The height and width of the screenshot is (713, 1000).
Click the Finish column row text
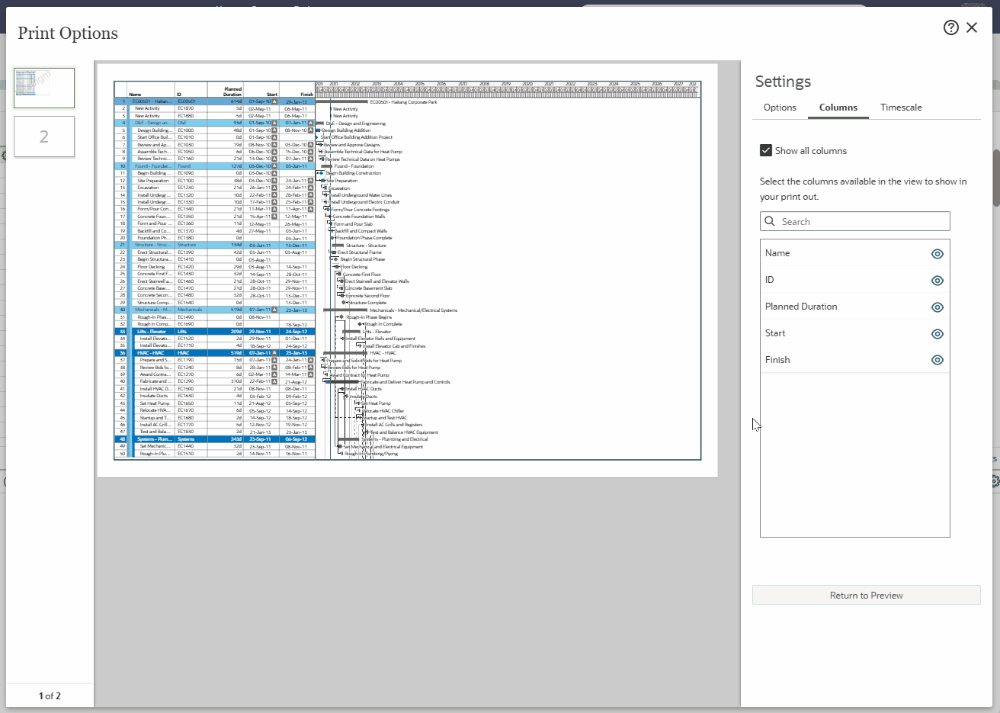(777, 360)
